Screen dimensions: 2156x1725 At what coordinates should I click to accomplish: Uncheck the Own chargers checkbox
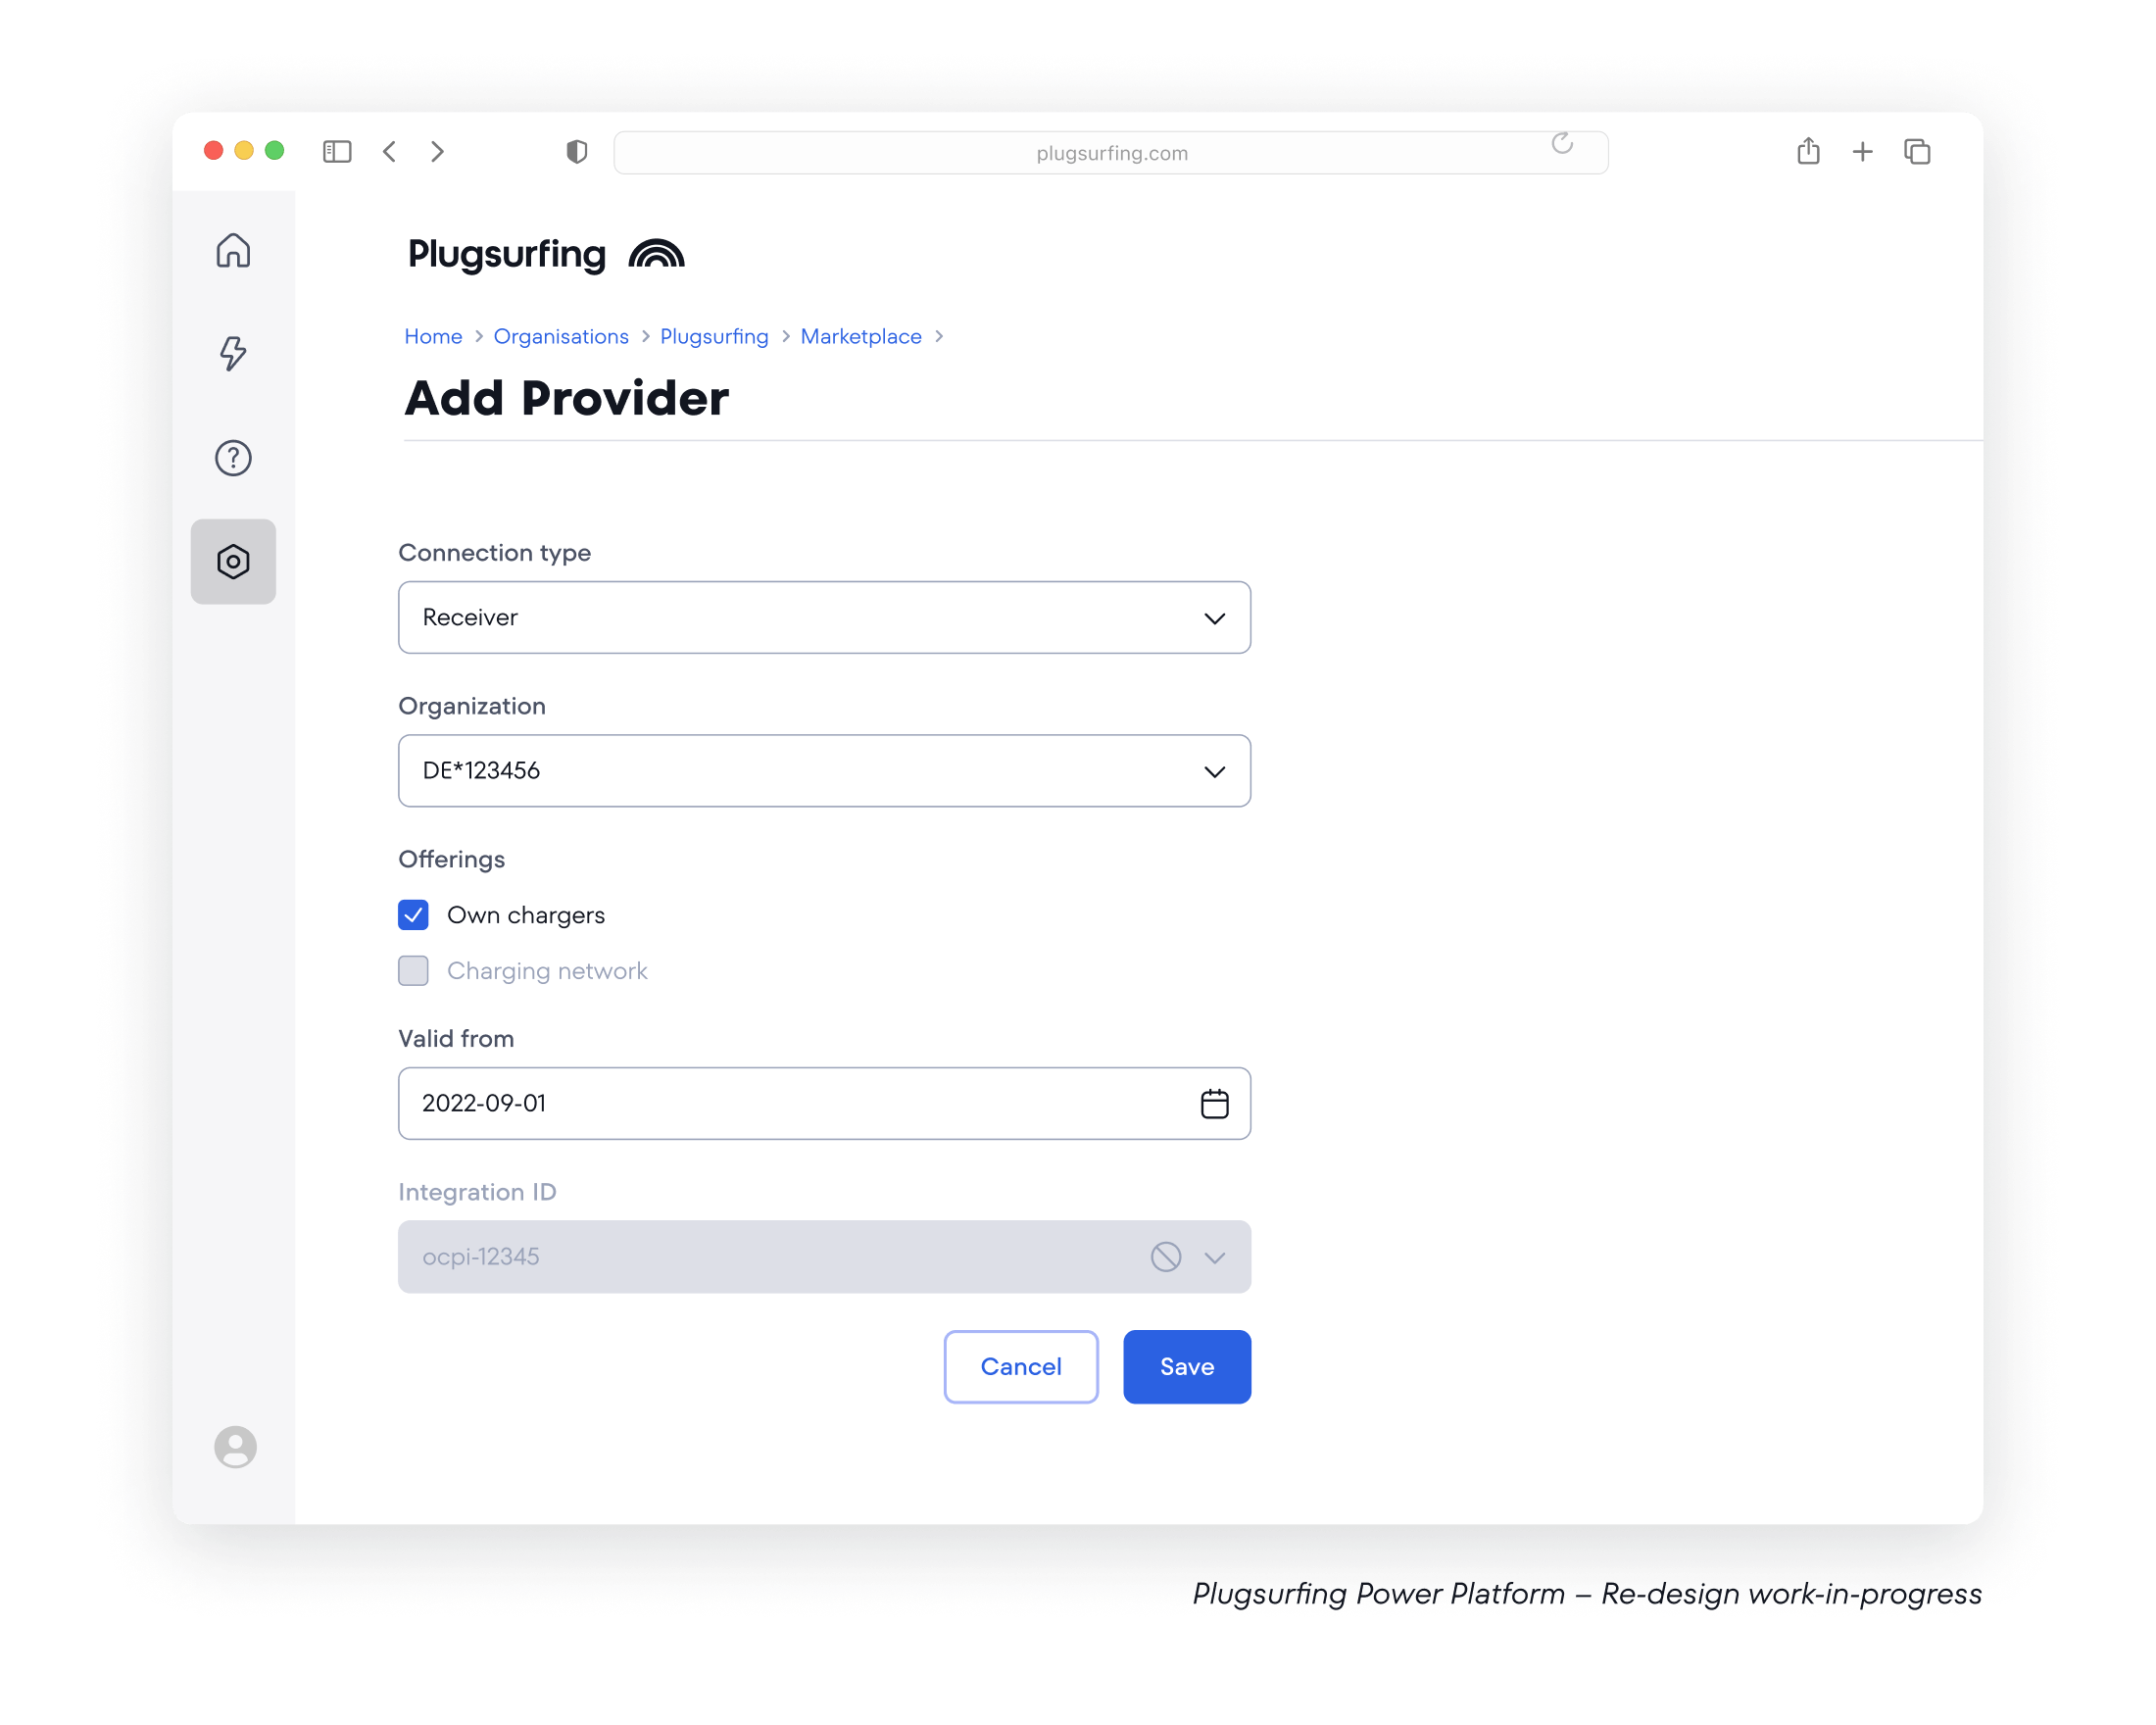(413, 915)
